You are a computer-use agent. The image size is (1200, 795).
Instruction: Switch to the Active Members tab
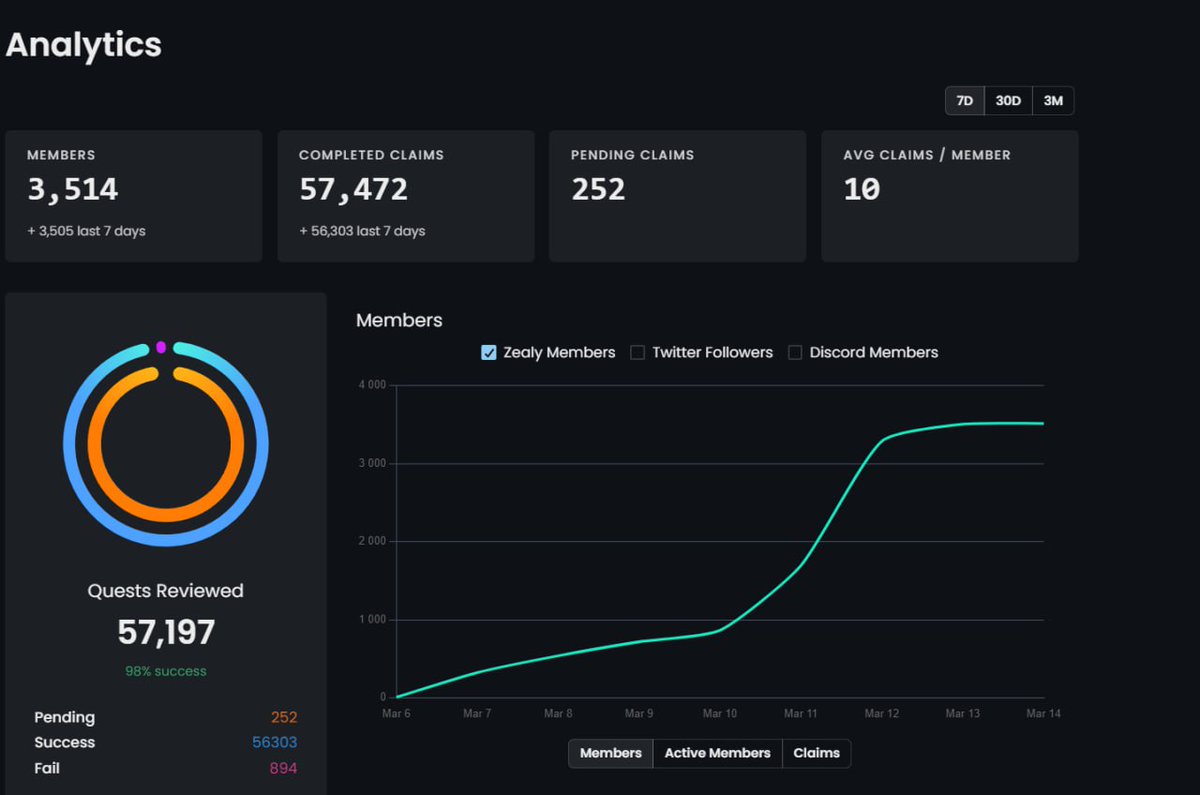coord(717,753)
